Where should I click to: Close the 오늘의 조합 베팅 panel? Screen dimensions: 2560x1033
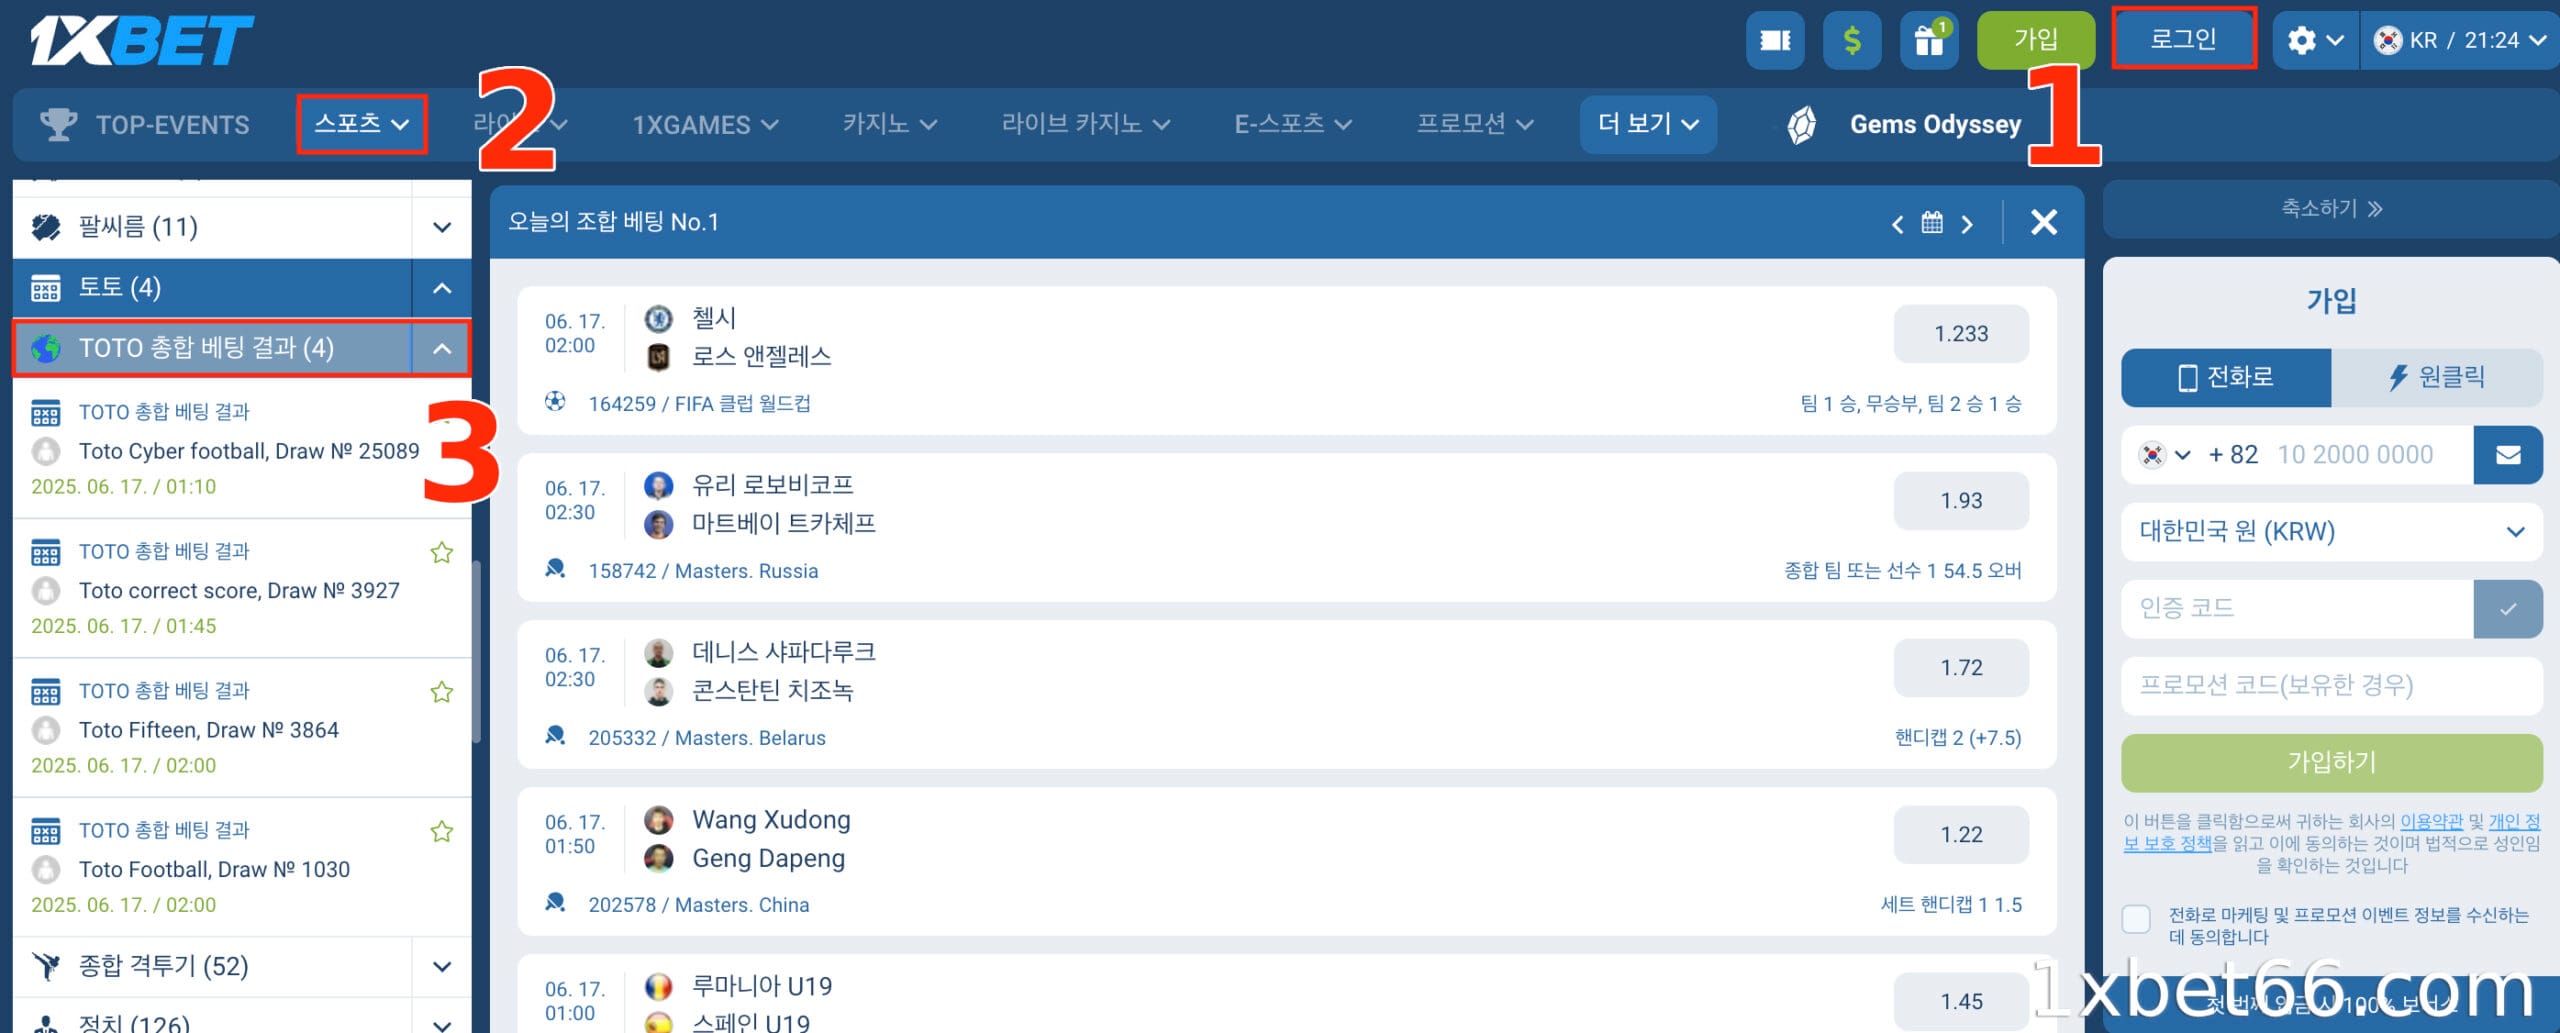tap(2044, 222)
